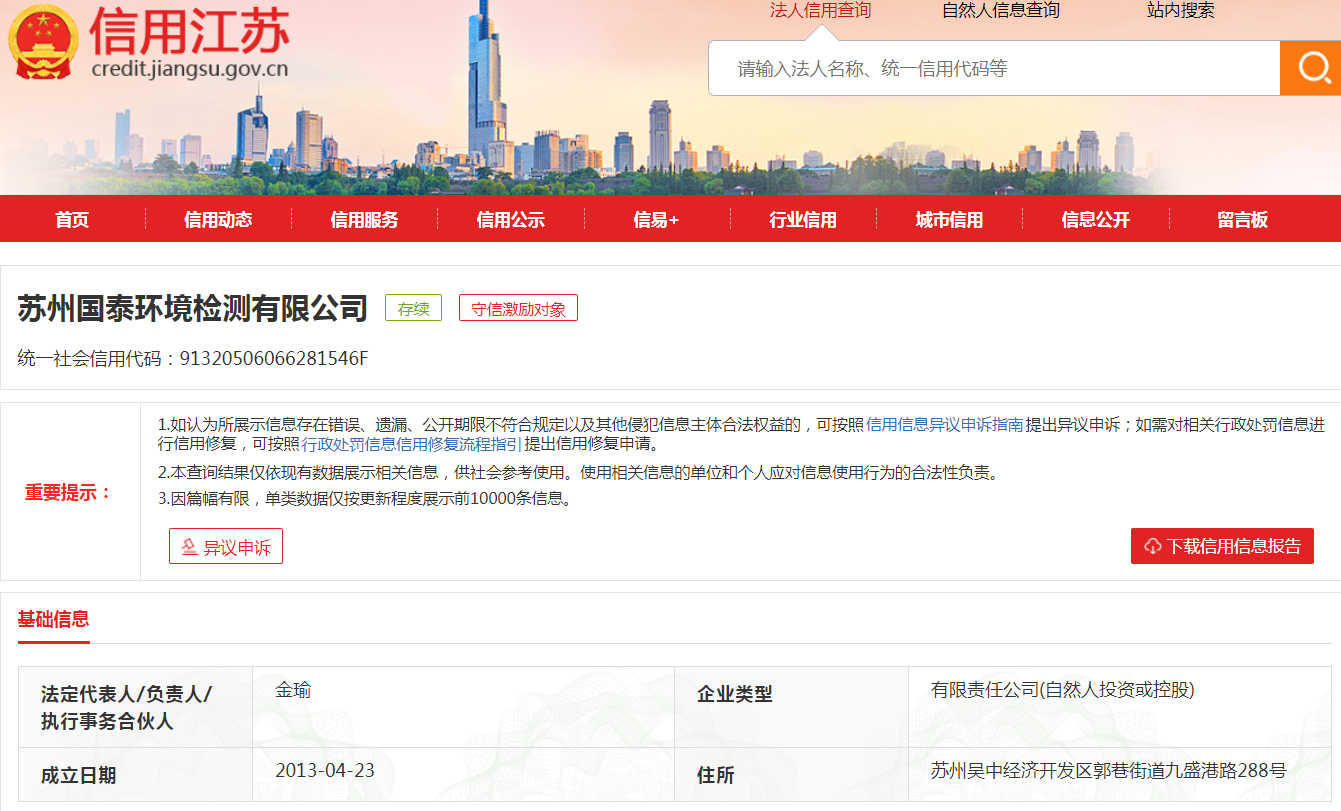Click the credit code 91320506066281546F
1341x811 pixels.
point(273,358)
